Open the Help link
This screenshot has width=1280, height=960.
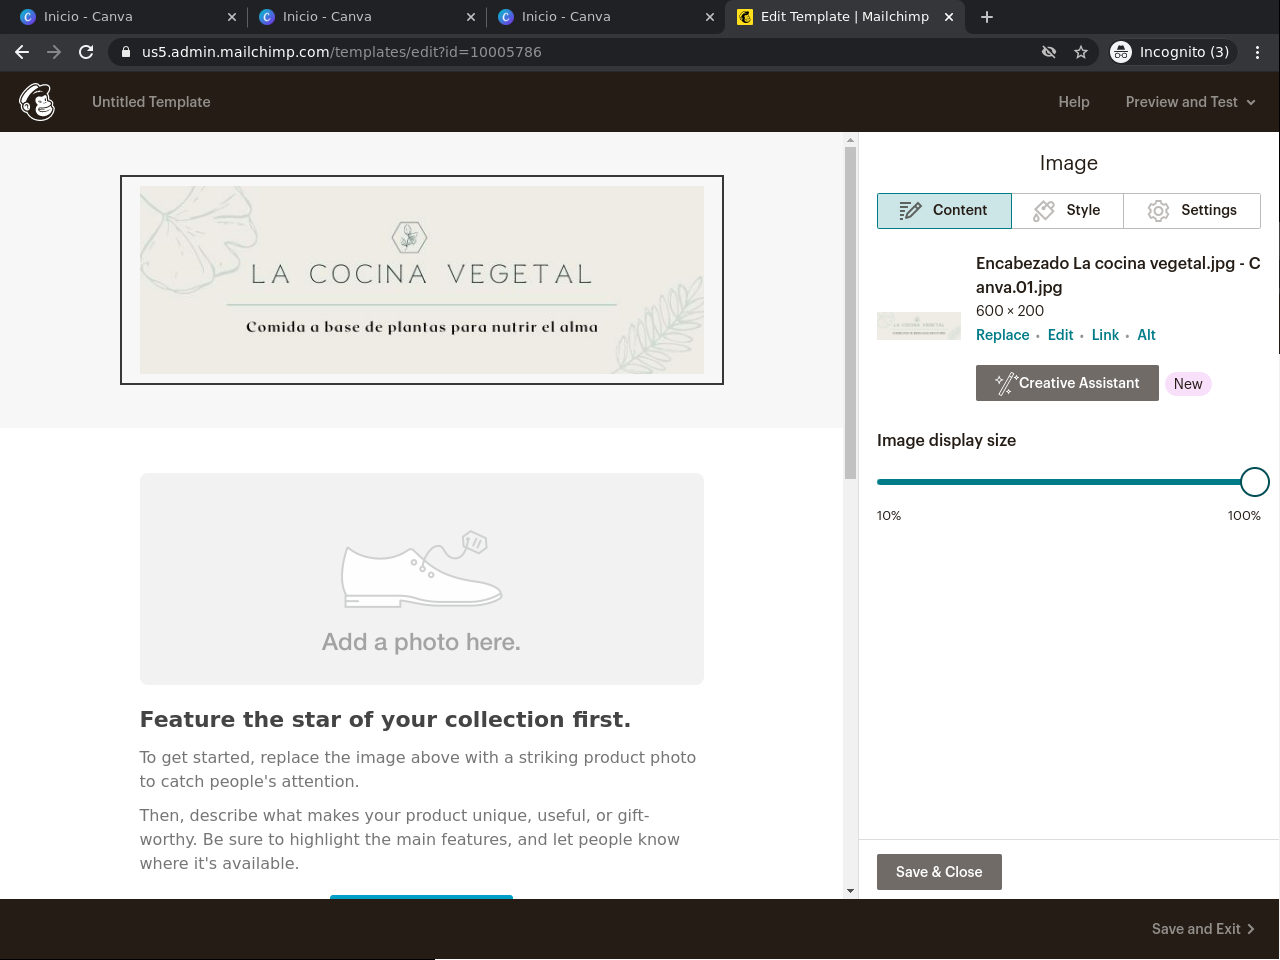[x=1074, y=102]
